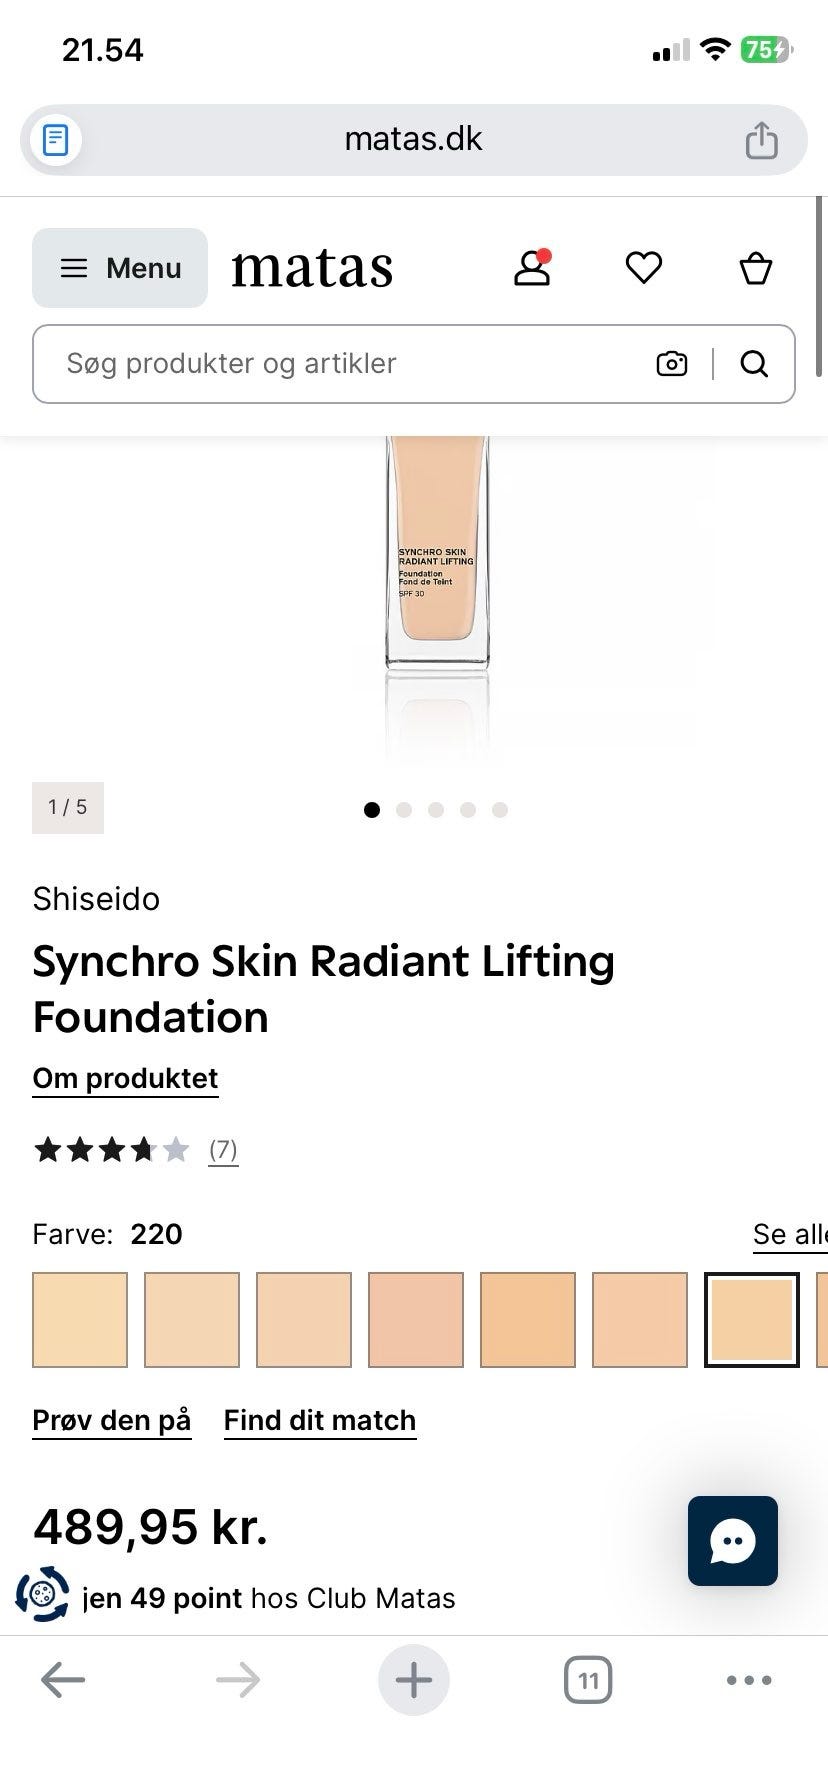
Task: Click the search products input field
Action: click(340, 364)
